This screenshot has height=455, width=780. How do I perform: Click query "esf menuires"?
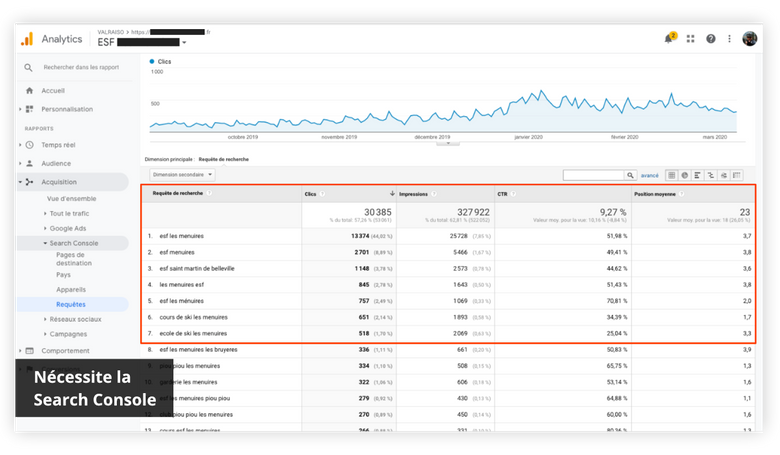coord(177,252)
